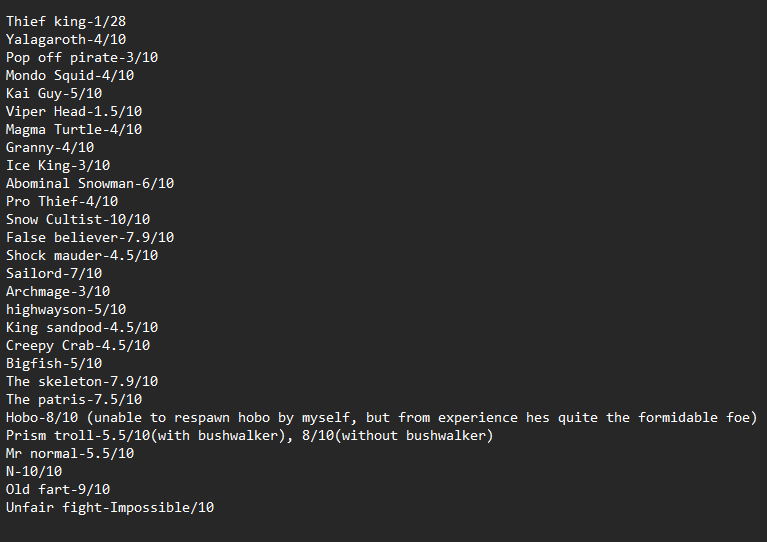Click on Magma Turtle-4/10 text
The width and height of the screenshot is (767, 542).
pos(74,130)
